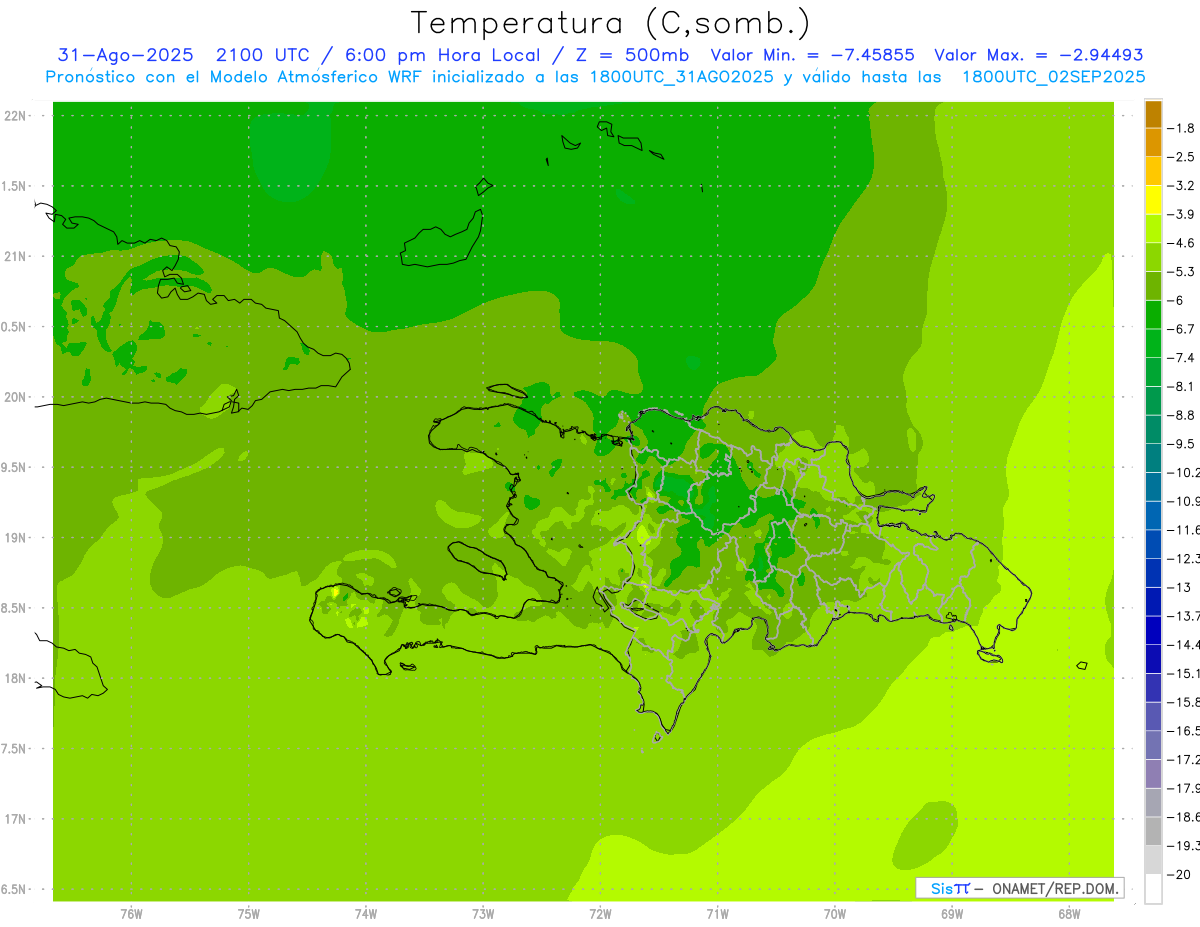Click the '-2.5' color bar label

[1180, 157]
